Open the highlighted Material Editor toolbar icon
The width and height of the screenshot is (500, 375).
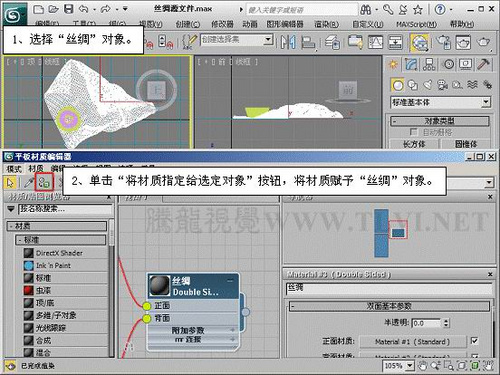(420, 42)
